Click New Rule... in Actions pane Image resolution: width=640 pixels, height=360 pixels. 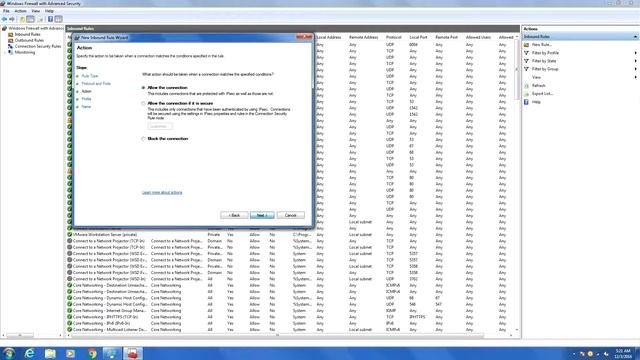[x=542, y=44]
